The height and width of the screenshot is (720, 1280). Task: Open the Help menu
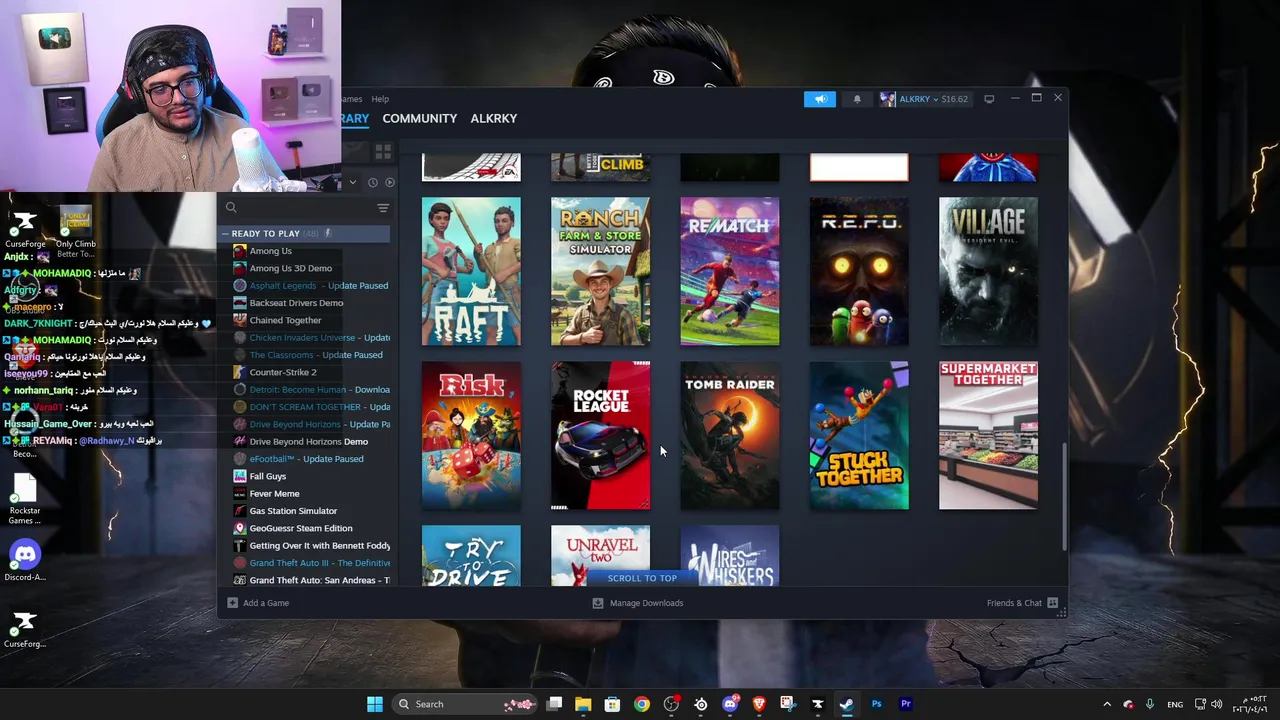click(380, 99)
